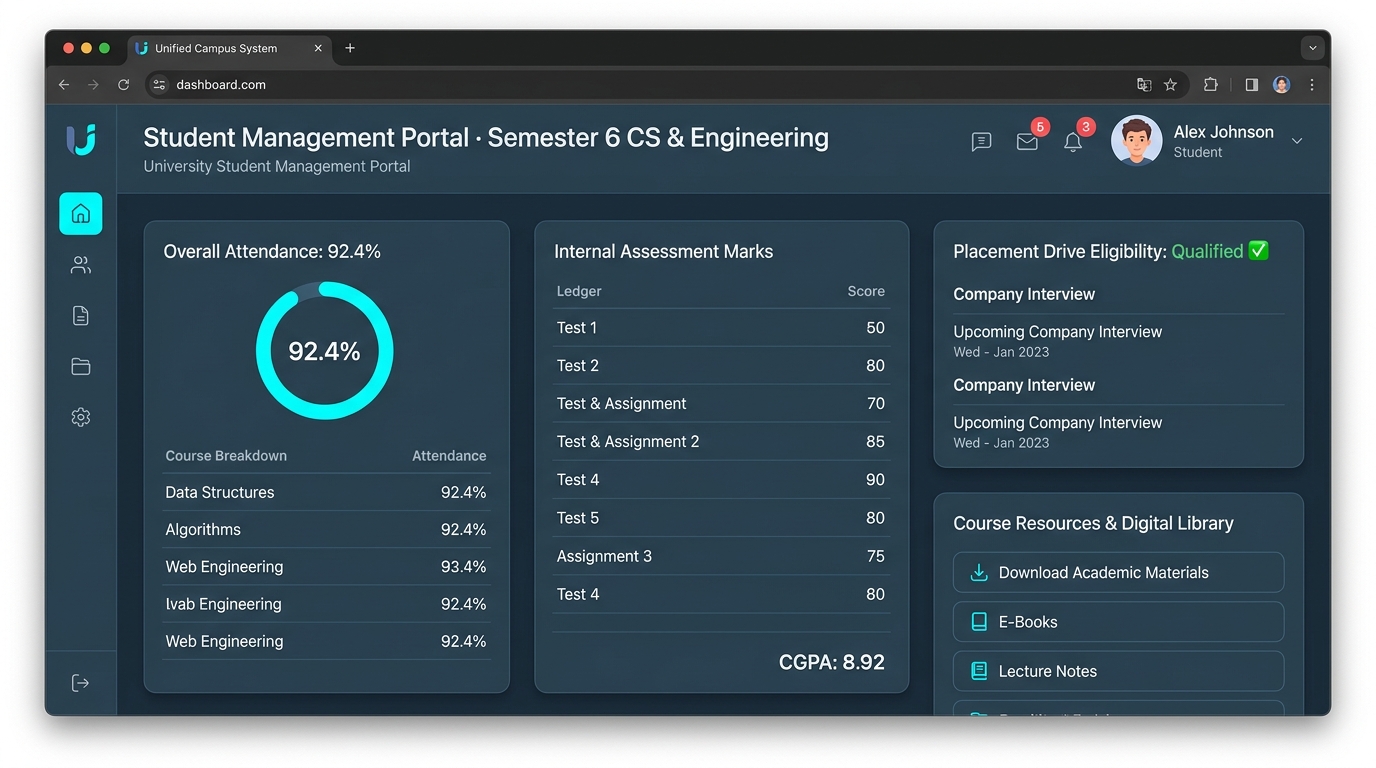
Task: Click the Test & Assignment 2 row
Action: (x=721, y=442)
